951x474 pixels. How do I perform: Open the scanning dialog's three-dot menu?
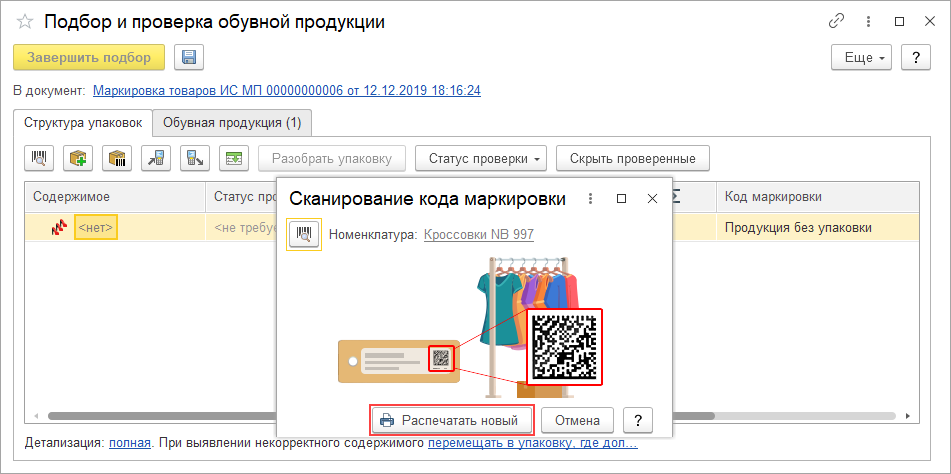(x=590, y=199)
